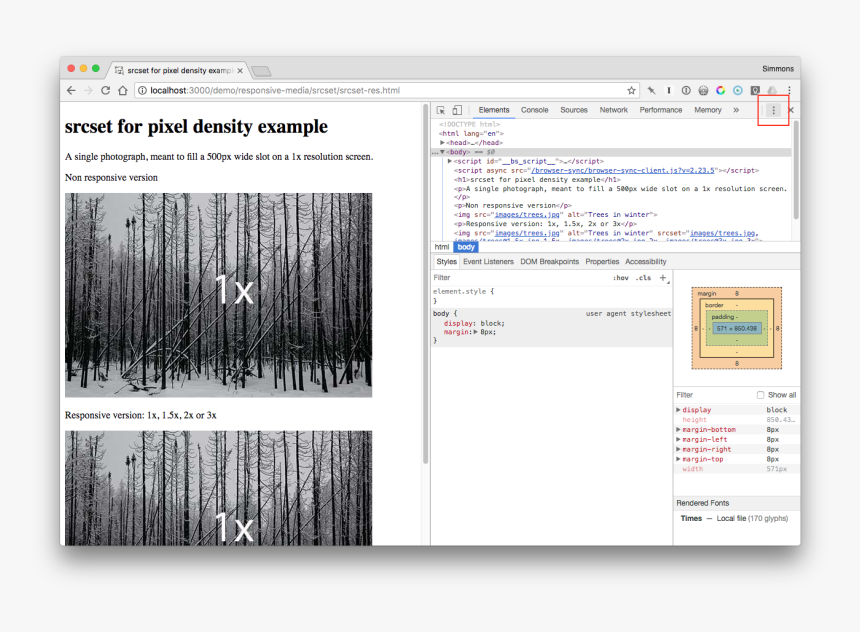The height and width of the screenshot is (632, 860).
Task: Open images/trees.jpg link in first img
Action: click(527, 215)
